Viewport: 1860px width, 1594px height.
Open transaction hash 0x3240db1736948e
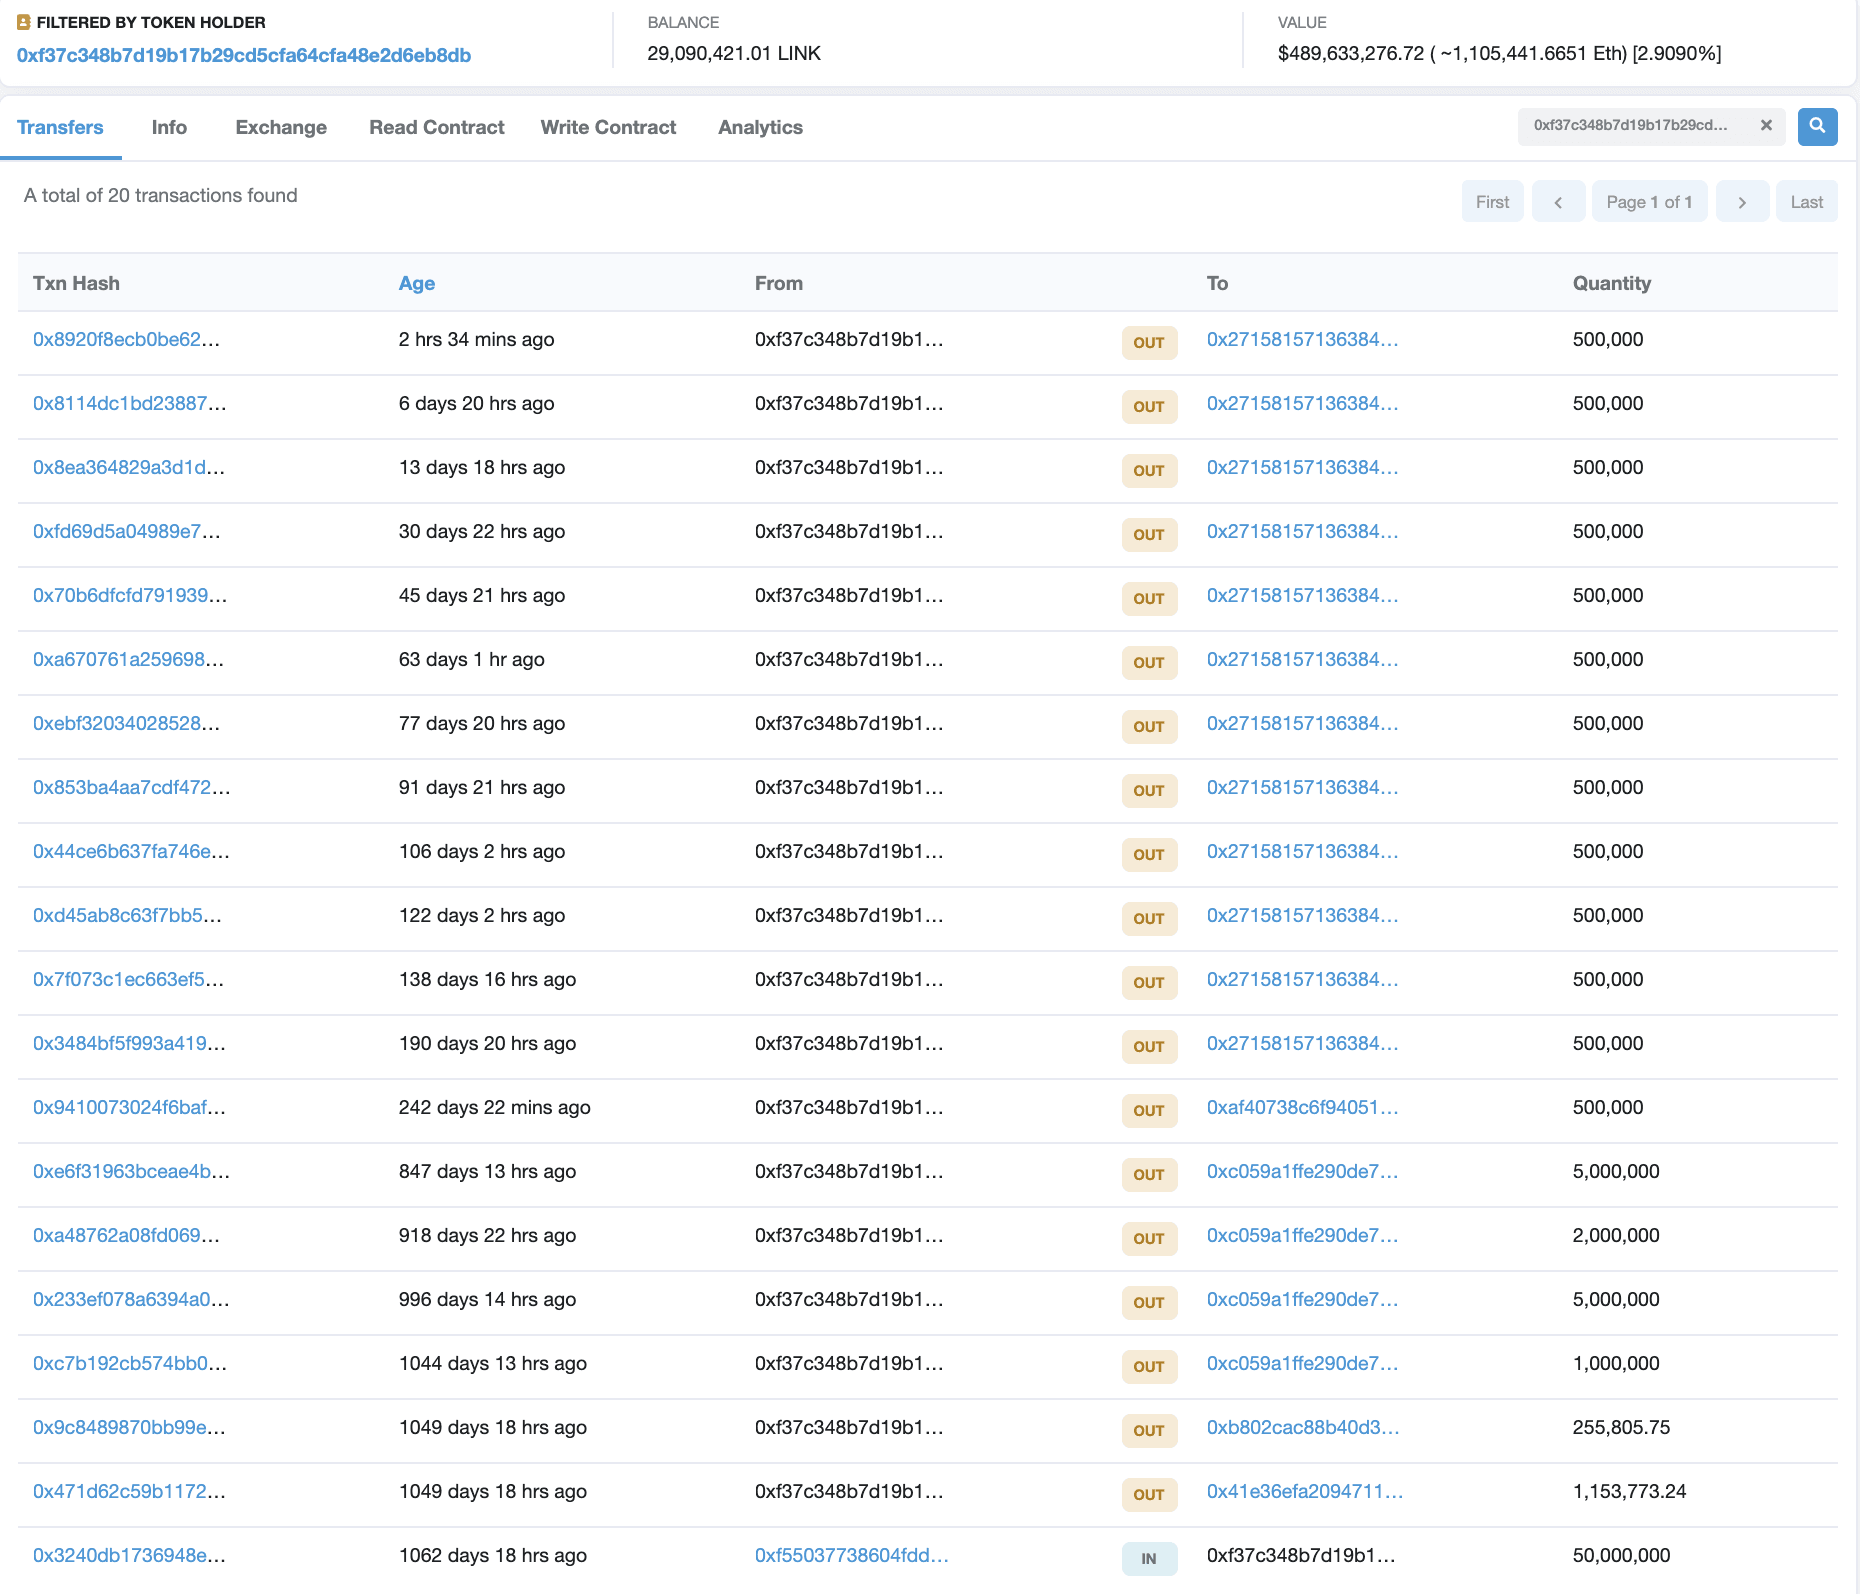click(x=129, y=1556)
